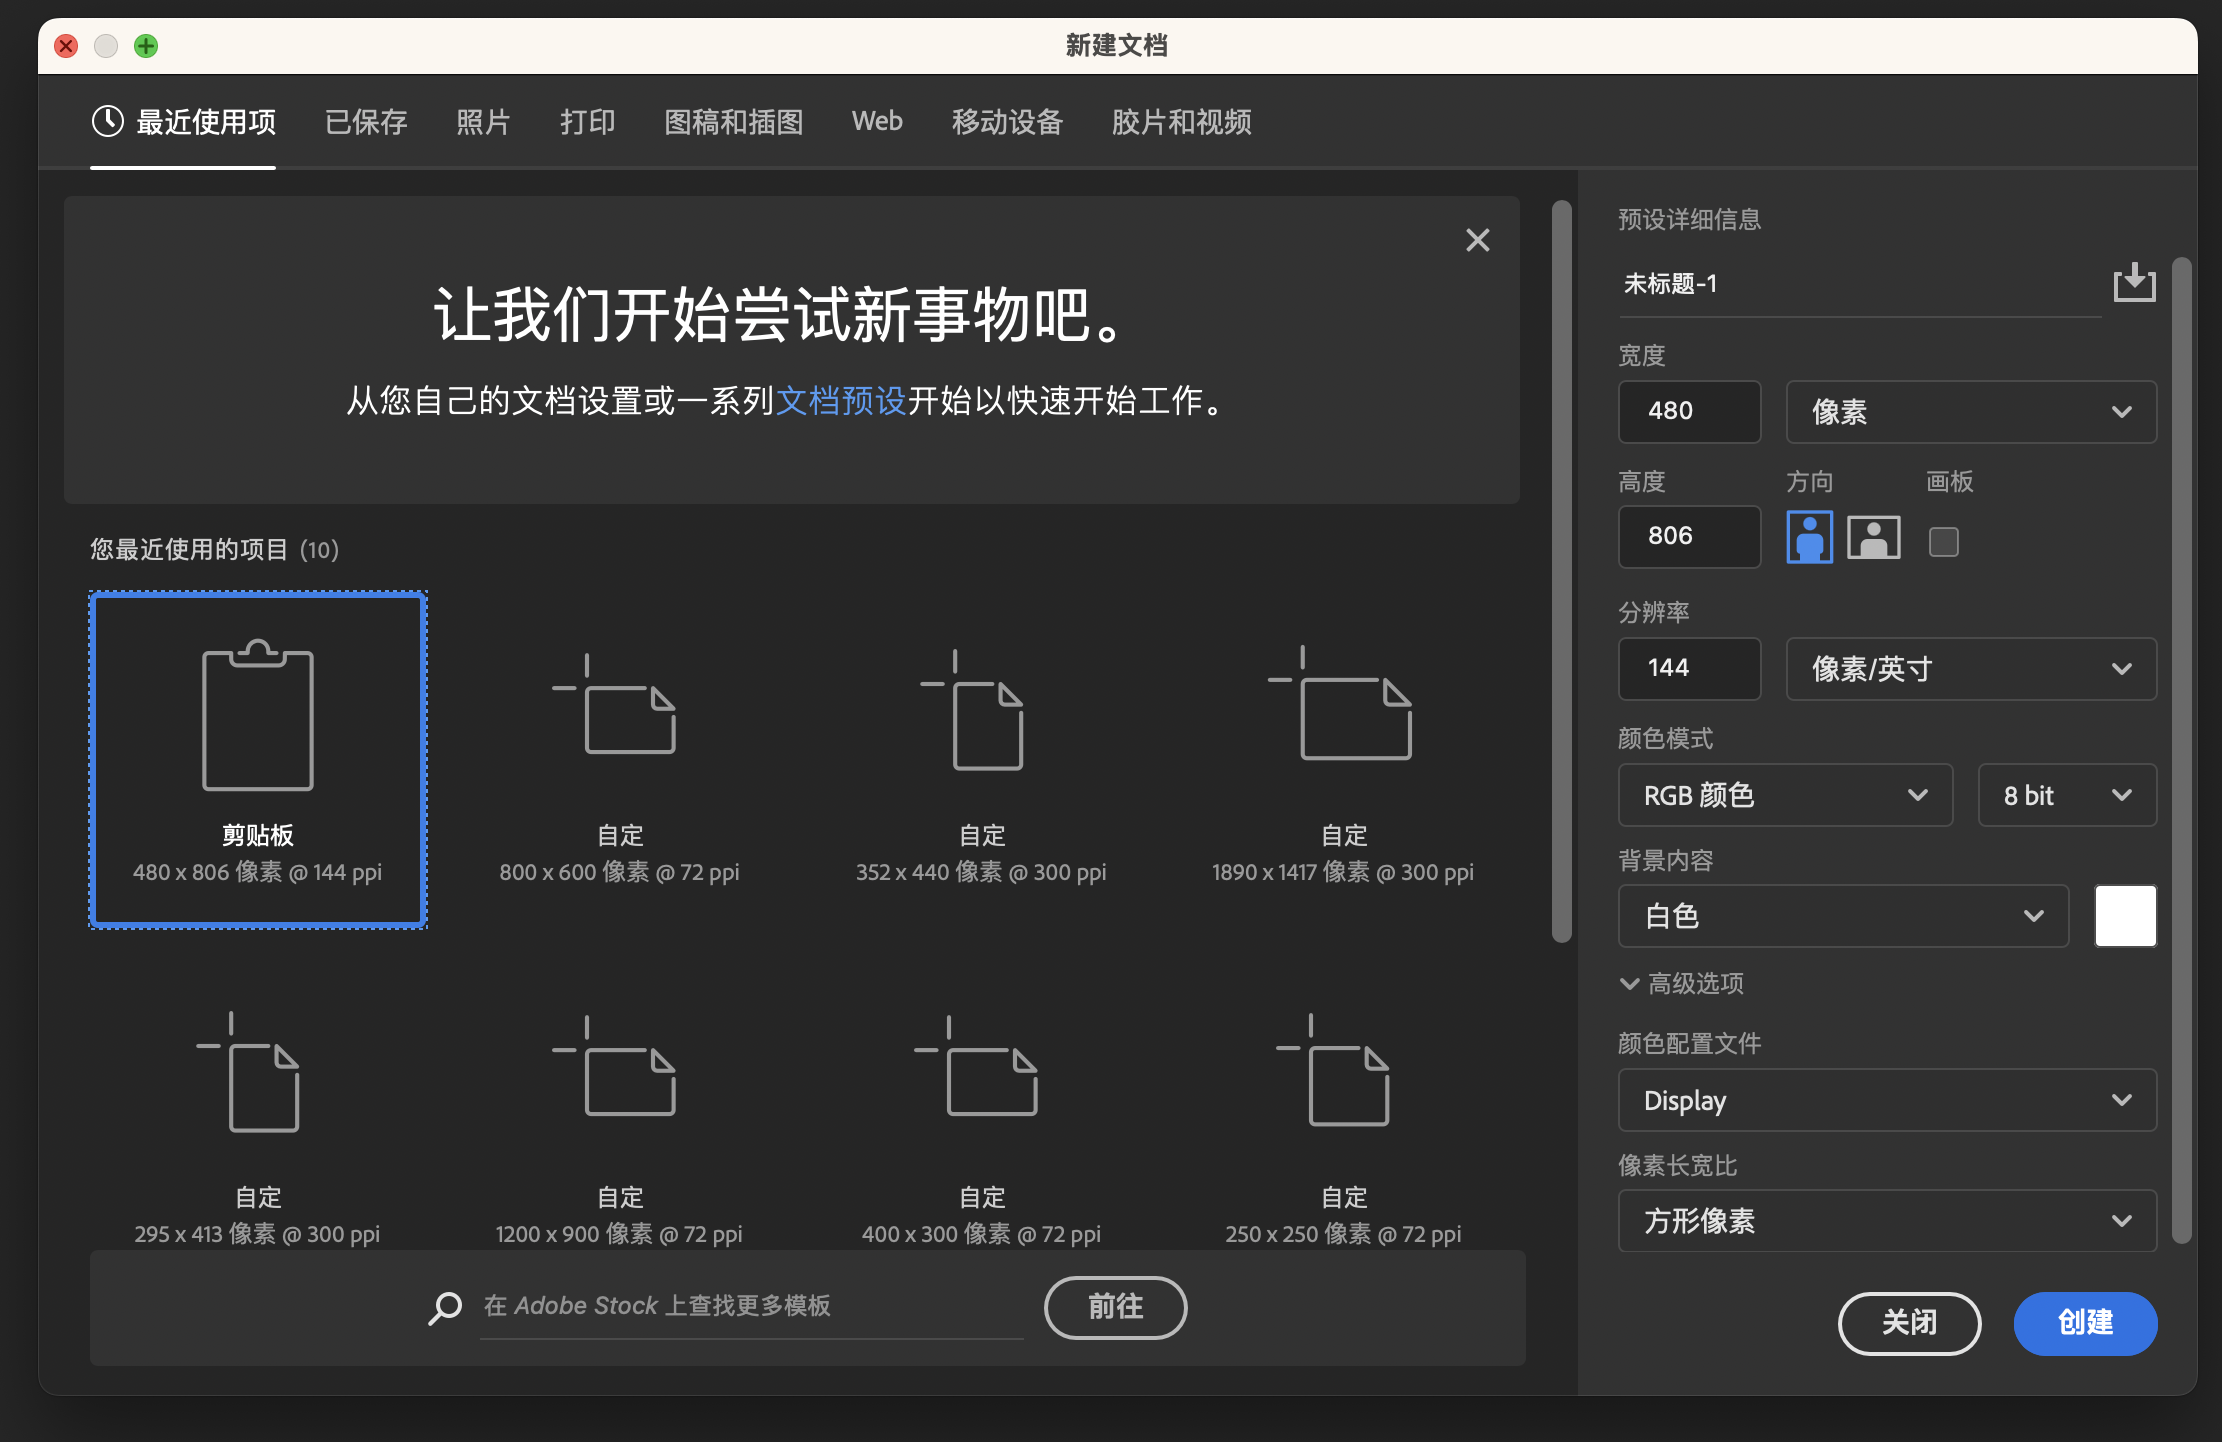
Task: Dismiss the welcome banner with X
Action: (x=1477, y=240)
